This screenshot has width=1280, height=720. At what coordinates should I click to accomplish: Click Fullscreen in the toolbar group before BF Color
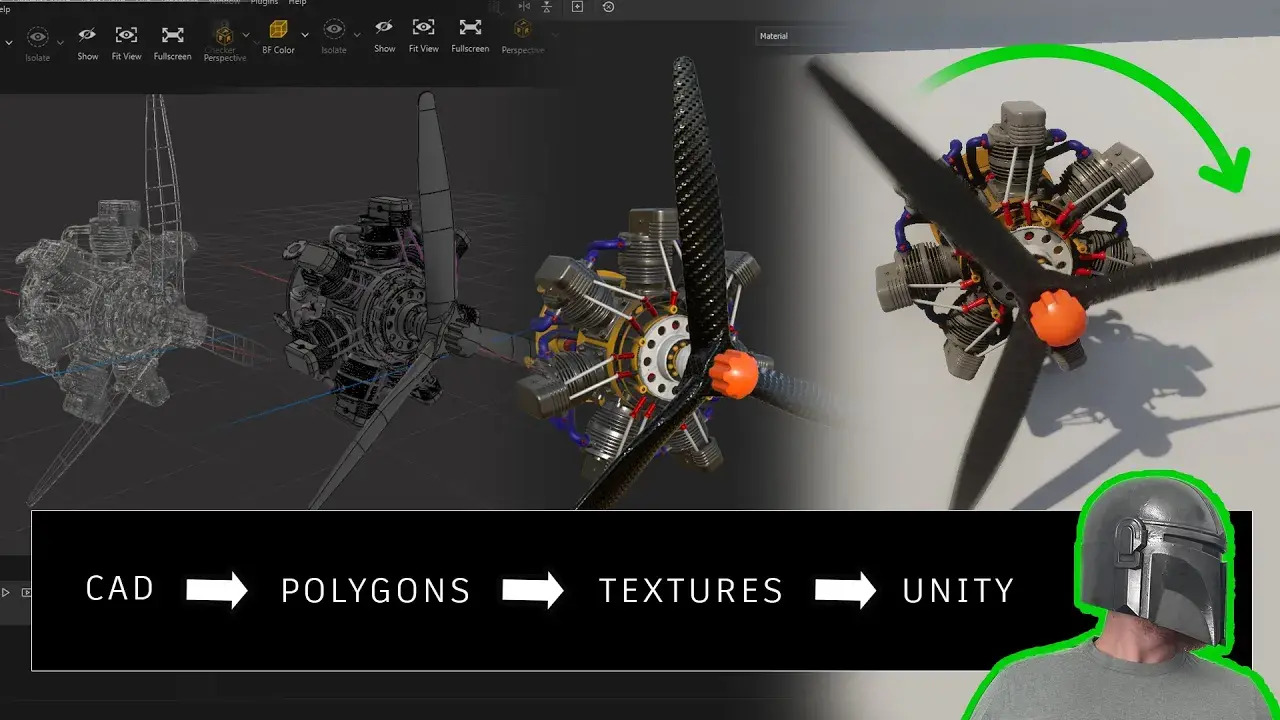pyautogui.click(x=172, y=34)
